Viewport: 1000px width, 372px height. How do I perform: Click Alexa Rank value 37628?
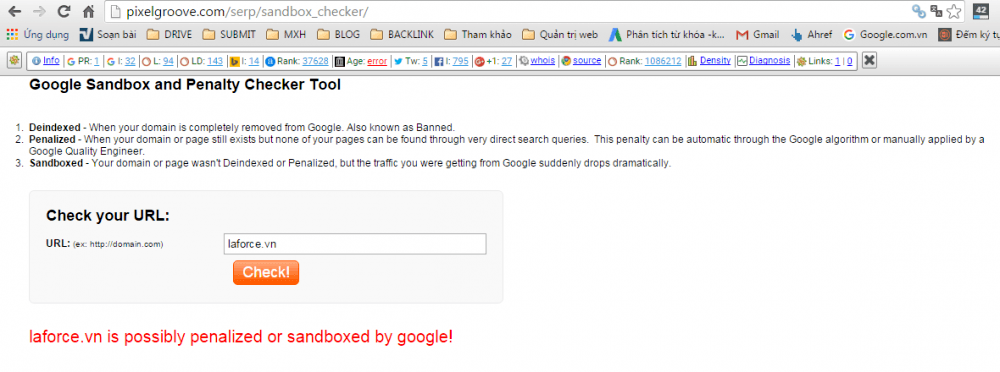[316, 61]
